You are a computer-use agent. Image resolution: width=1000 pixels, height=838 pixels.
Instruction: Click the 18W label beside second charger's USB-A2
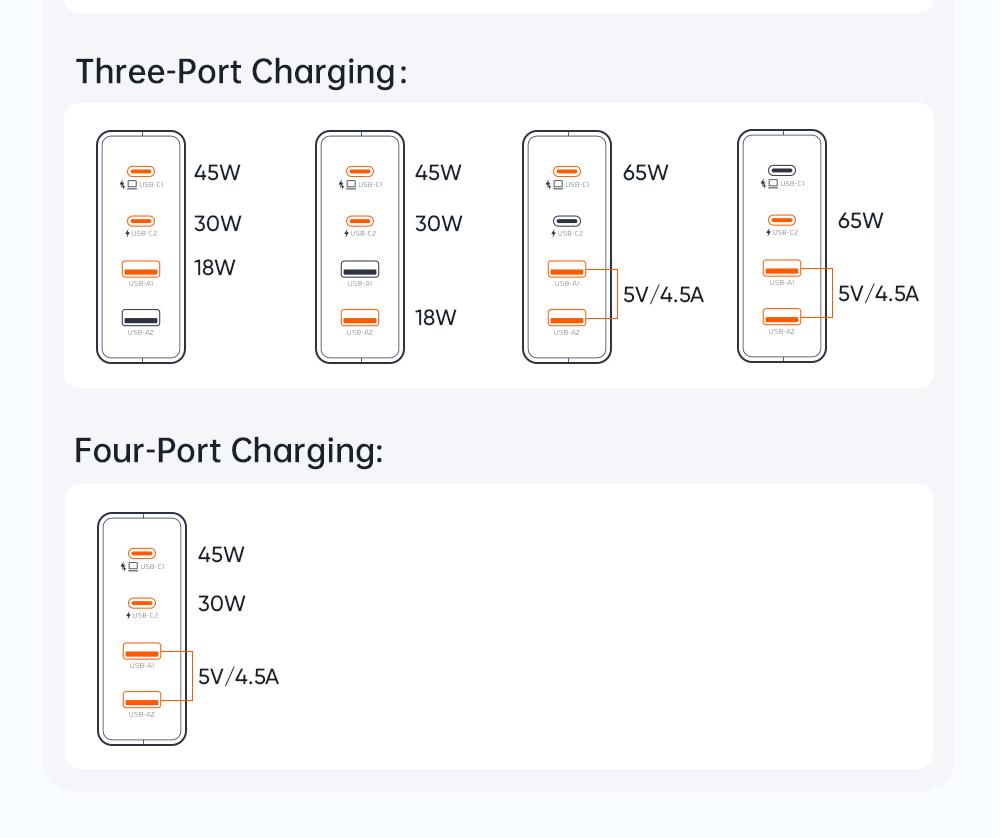436,318
